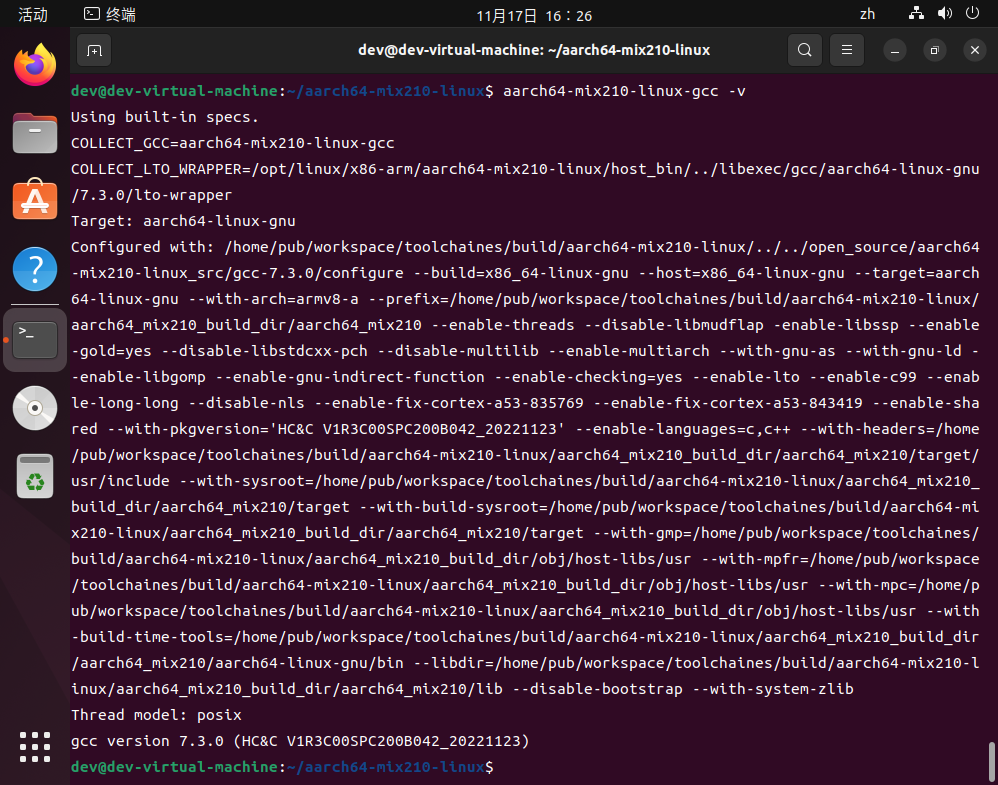Open the date and time calendar
This screenshot has width=998, height=785.
(x=534, y=15)
